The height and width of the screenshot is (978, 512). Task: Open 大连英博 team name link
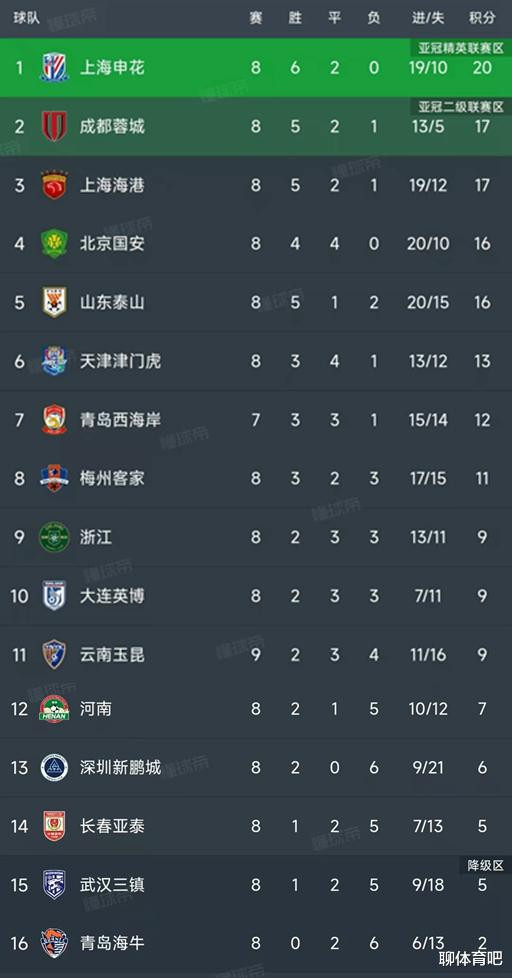click(112, 596)
